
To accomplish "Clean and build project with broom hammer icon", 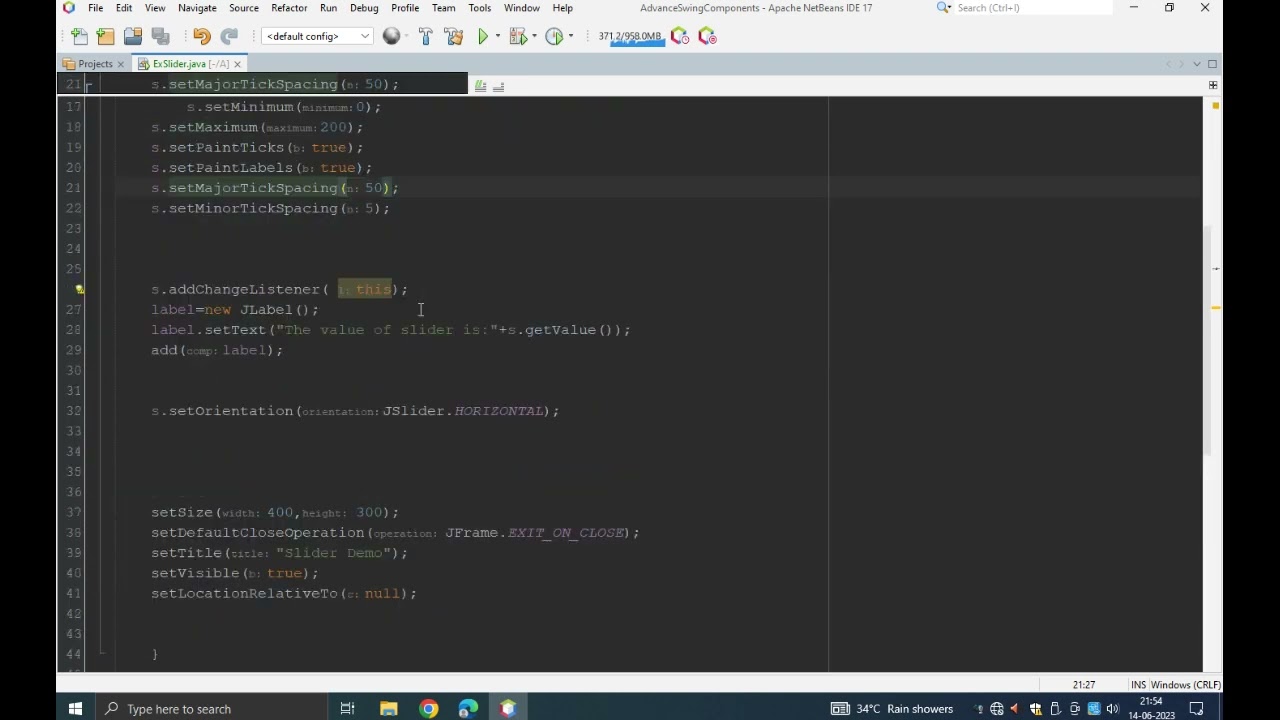I will [453, 36].
